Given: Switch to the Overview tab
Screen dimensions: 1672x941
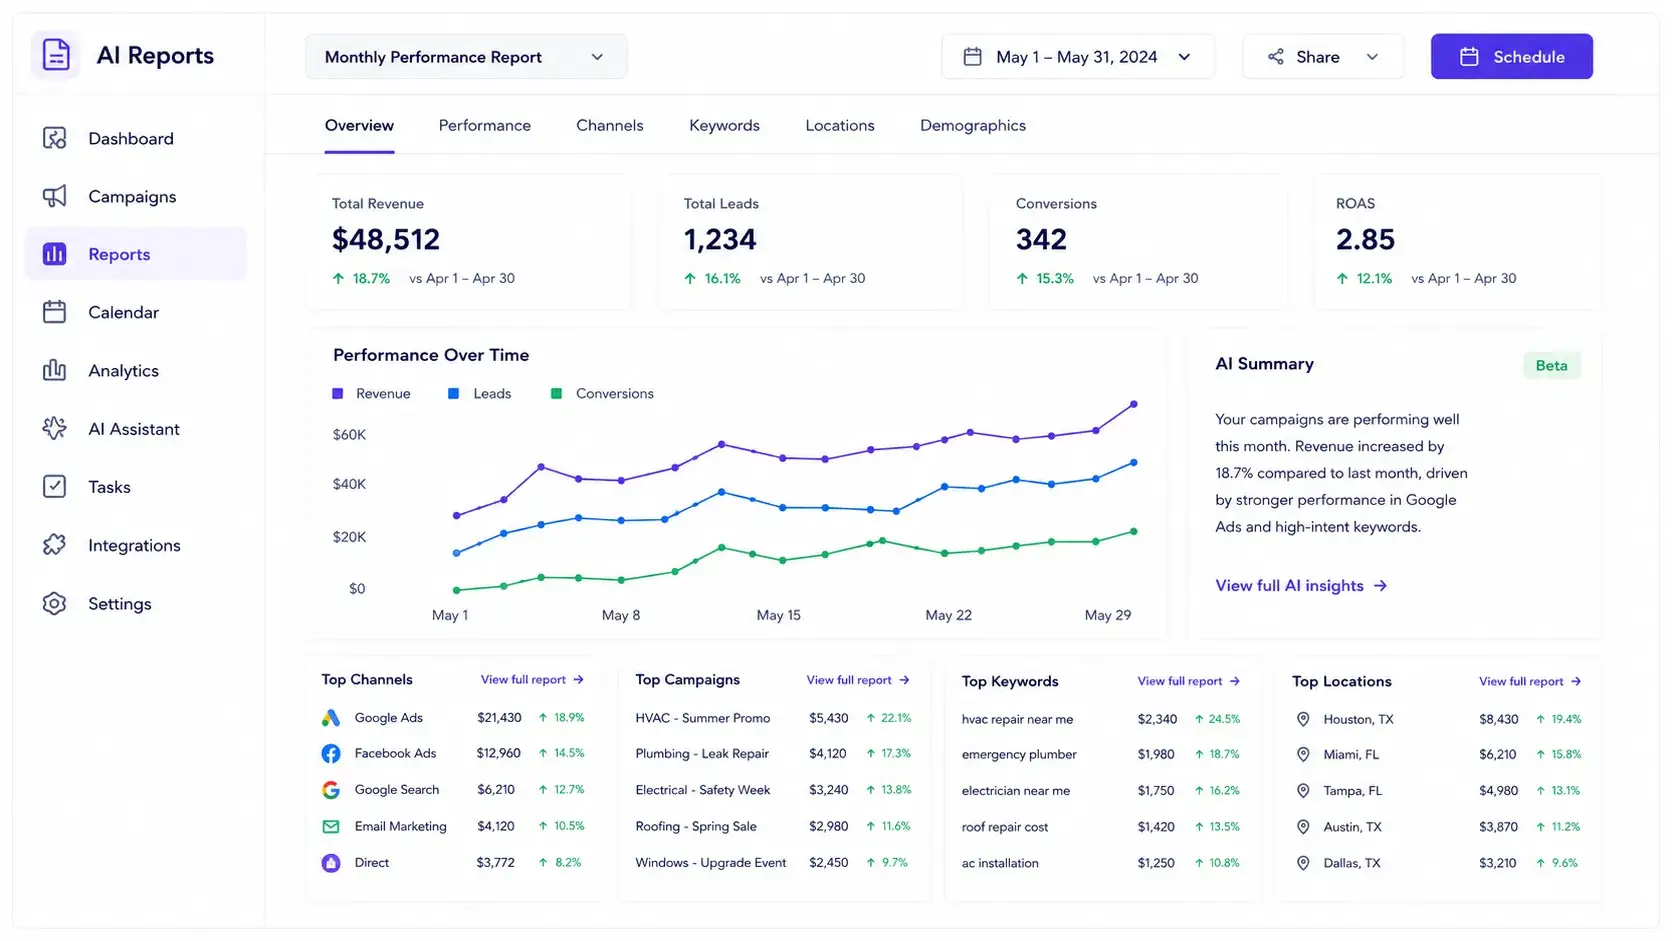Looking at the screenshot, I should click(x=359, y=125).
